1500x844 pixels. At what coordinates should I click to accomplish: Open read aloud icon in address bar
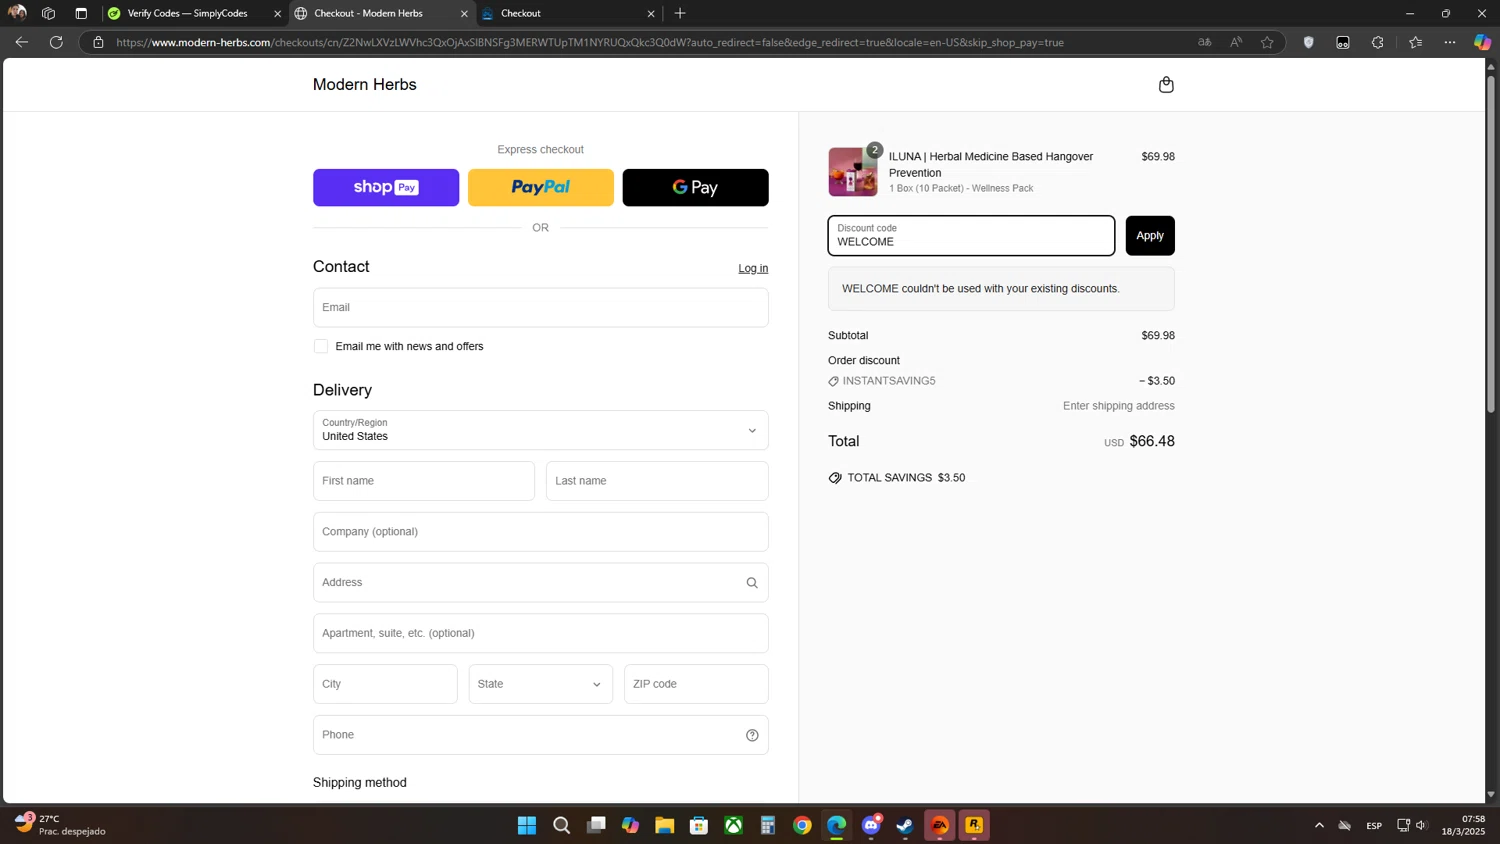tap(1236, 42)
